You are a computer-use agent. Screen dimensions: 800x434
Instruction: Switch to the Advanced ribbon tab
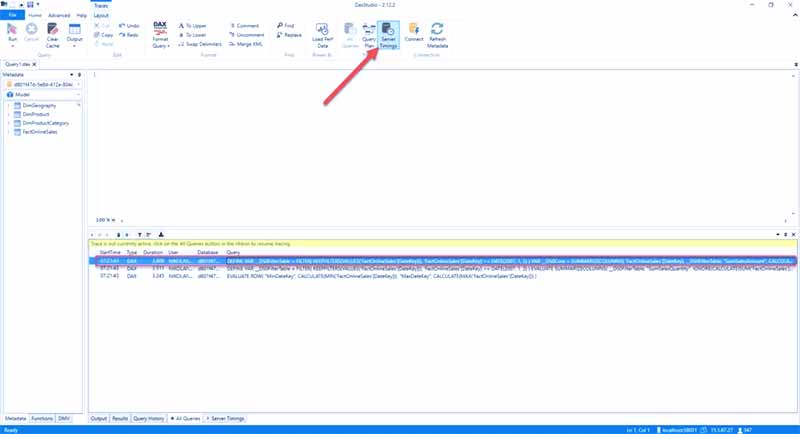click(x=59, y=15)
